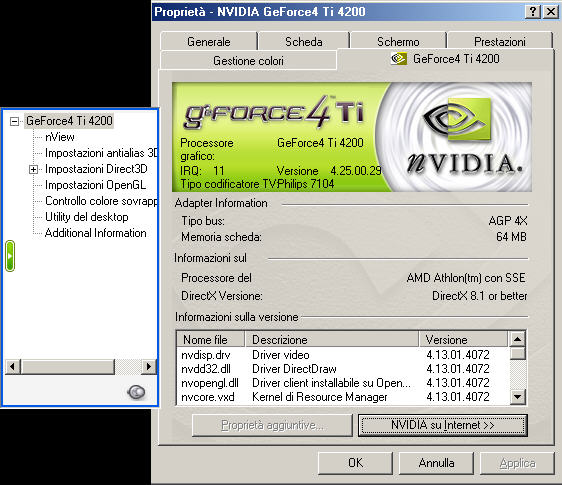This screenshot has width=562, height=485.
Task: Open the Gestione colori tab
Action: pos(248,61)
